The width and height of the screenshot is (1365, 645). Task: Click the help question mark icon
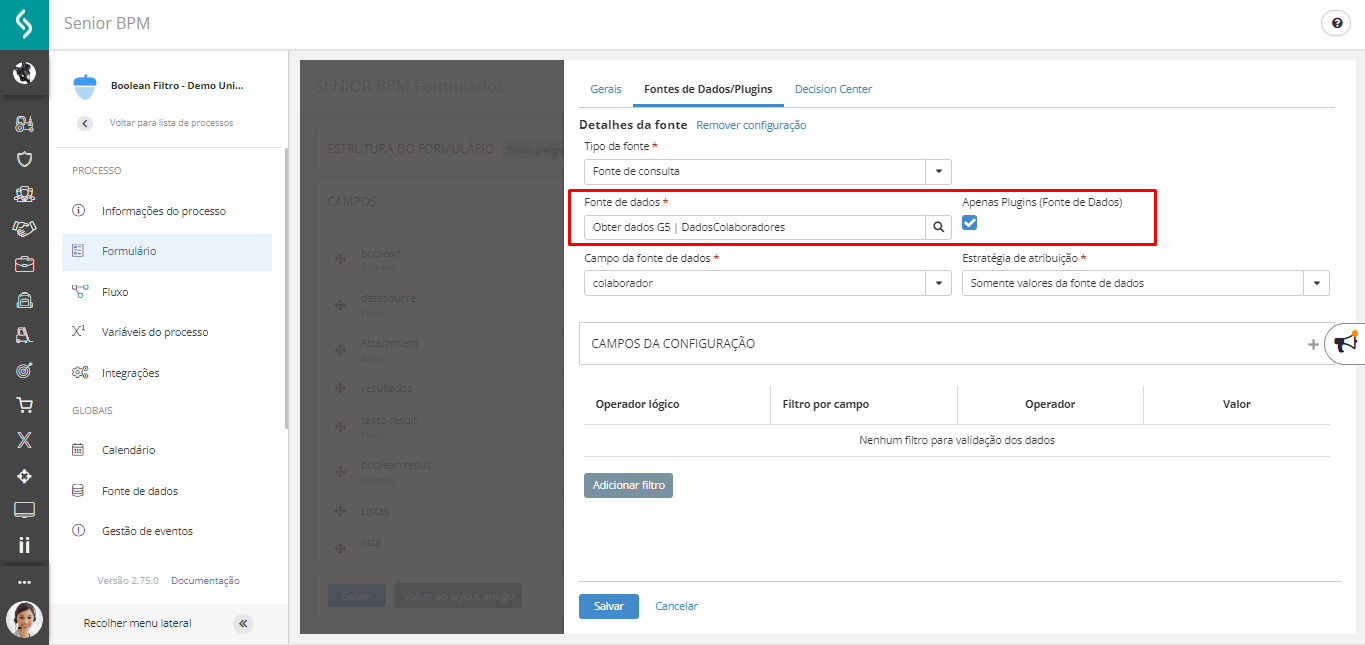(1336, 24)
